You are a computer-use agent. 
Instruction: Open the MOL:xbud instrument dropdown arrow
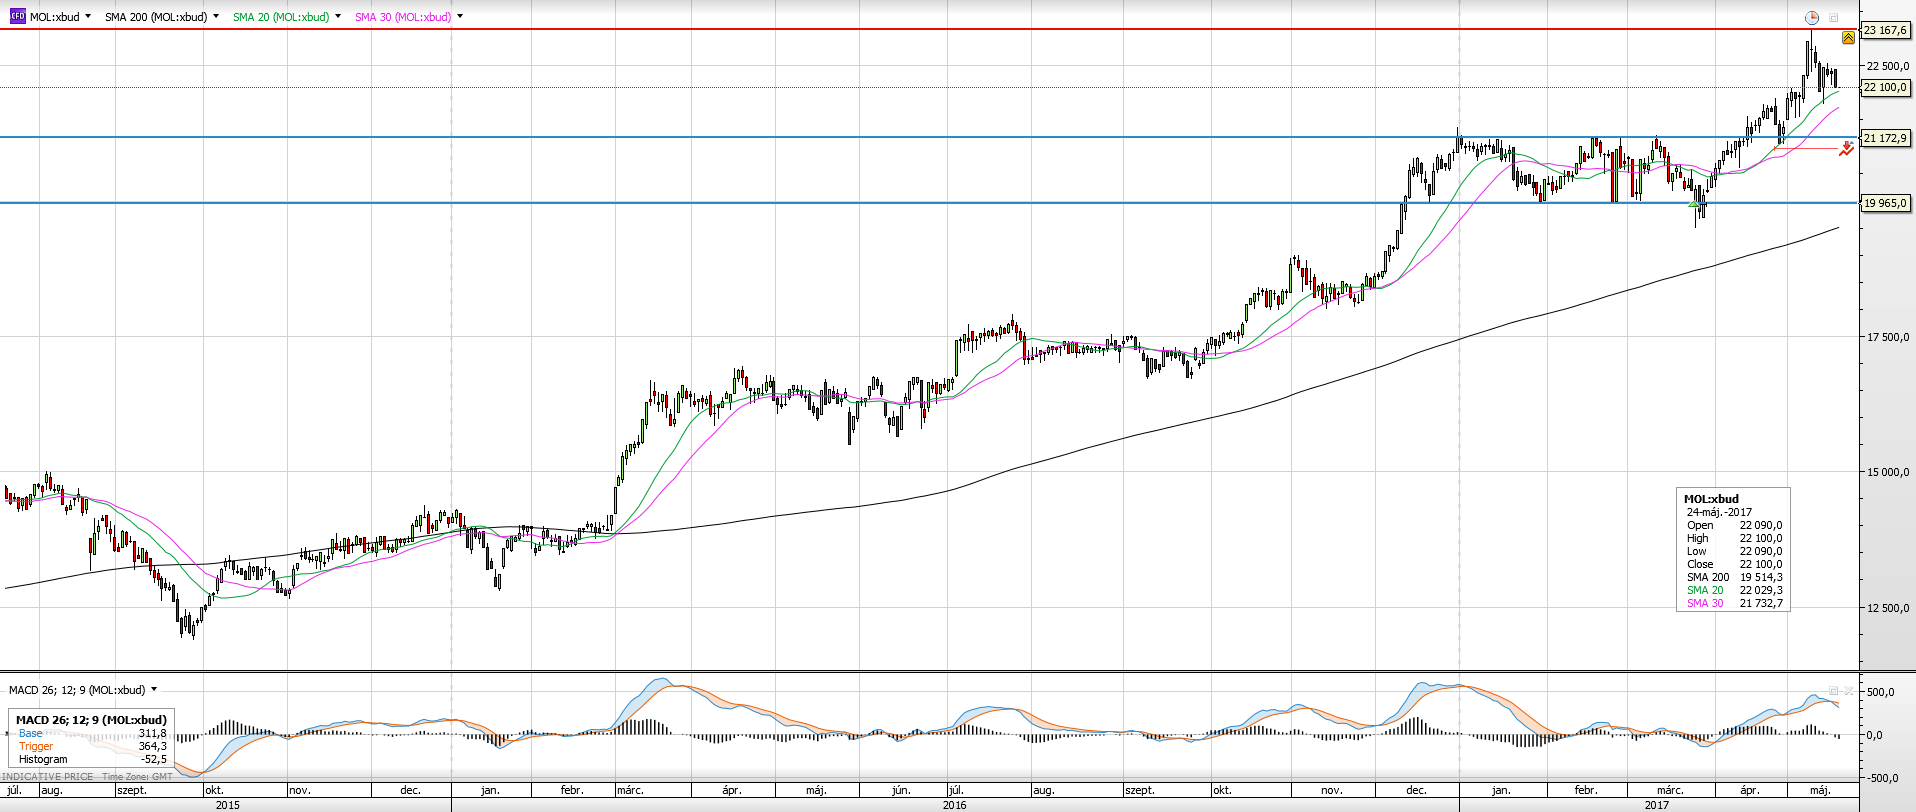coord(88,16)
